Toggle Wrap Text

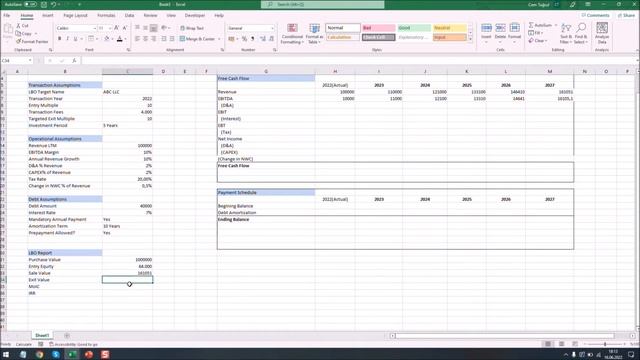coord(192,28)
